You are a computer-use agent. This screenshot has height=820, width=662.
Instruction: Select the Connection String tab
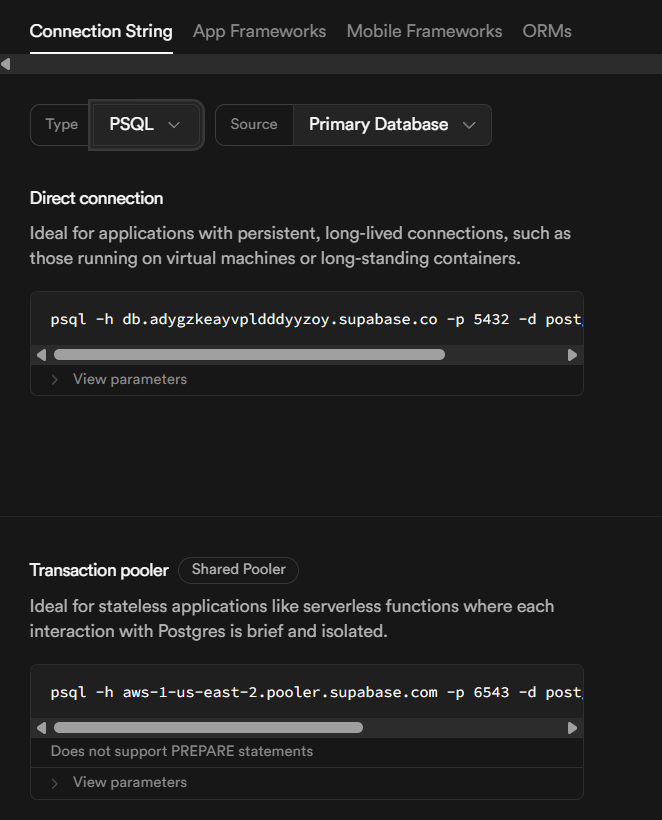(x=101, y=31)
